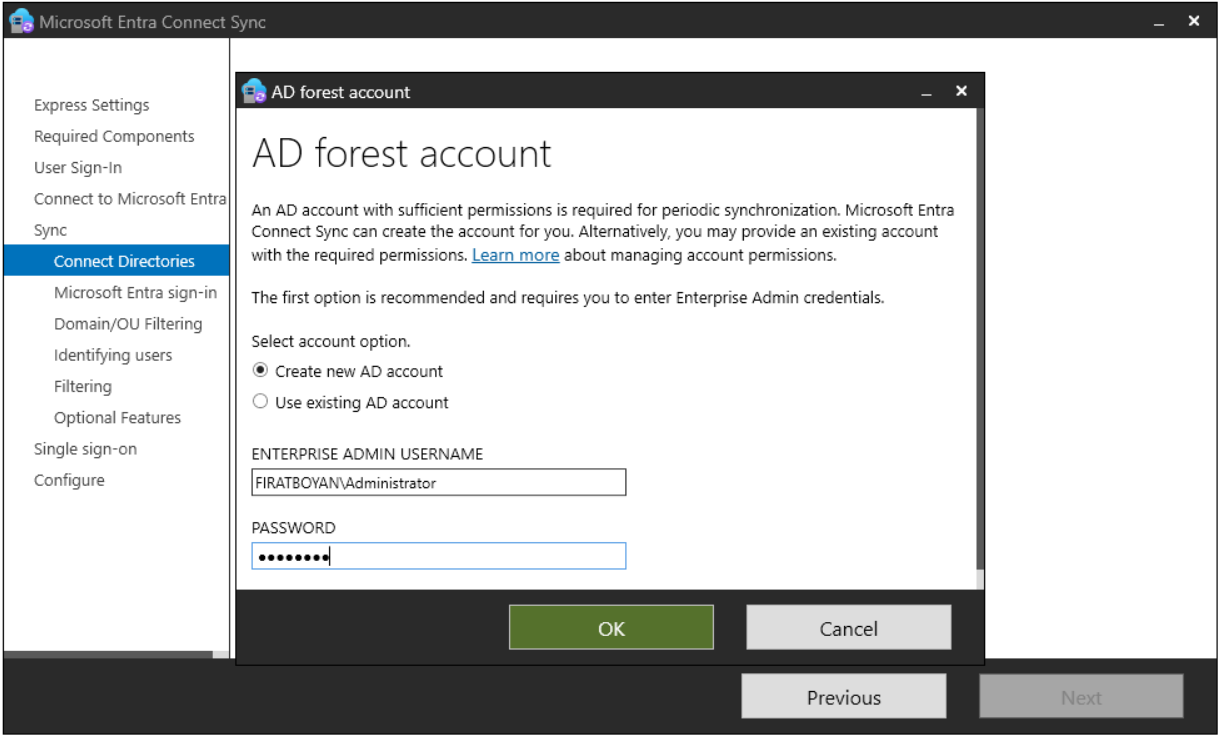
Task: Focus the Enterprise Admin Username field
Action: click(438, 482)
